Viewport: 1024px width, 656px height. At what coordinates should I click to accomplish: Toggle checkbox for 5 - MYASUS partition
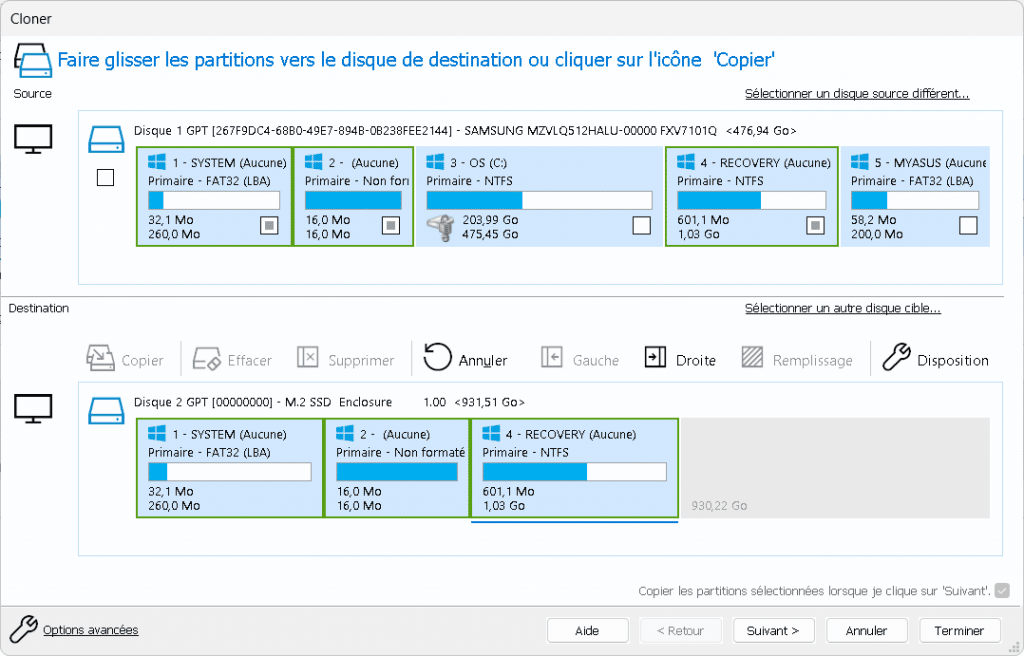tap(967, 226)
